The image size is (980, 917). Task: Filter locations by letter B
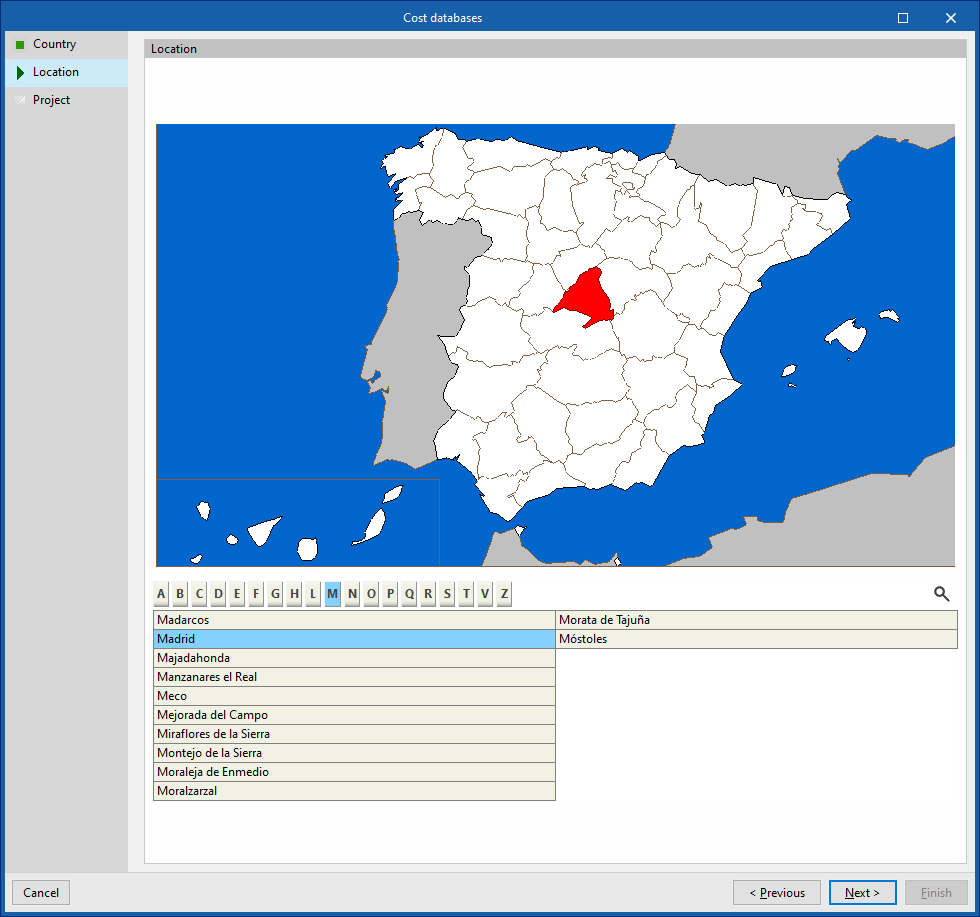coord(180,593)
